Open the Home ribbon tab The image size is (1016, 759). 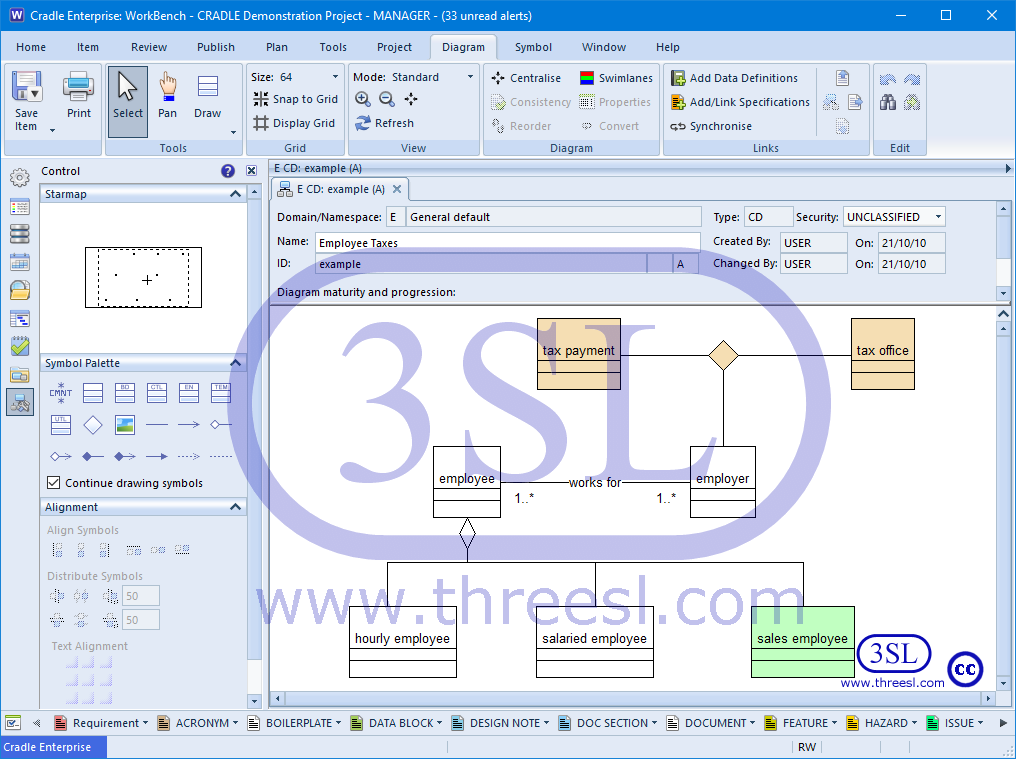click(x=30, y=47)
